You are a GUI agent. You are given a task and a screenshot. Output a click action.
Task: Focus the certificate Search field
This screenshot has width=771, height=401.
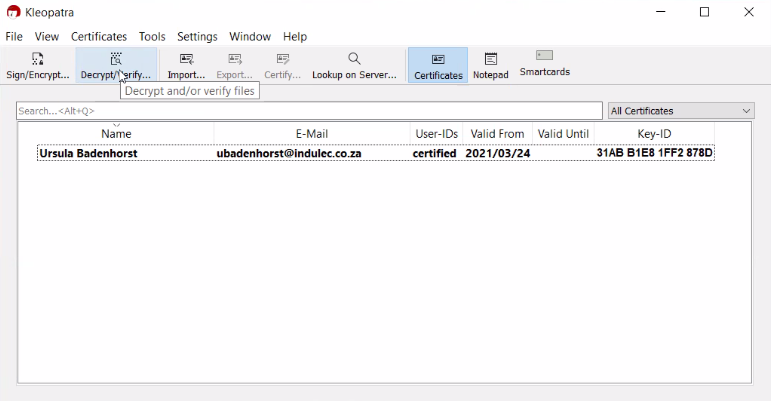[309, 111]
